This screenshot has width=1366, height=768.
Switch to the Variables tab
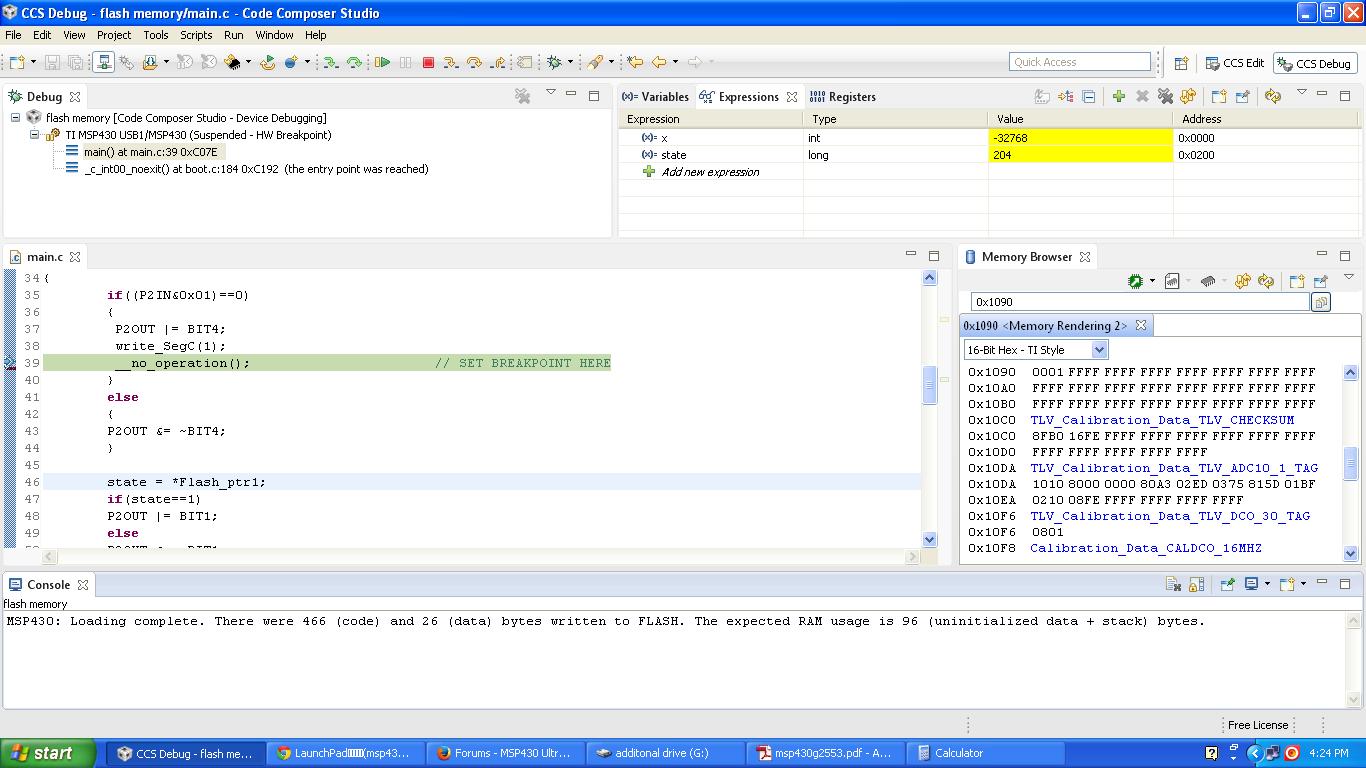pos(656,97)
